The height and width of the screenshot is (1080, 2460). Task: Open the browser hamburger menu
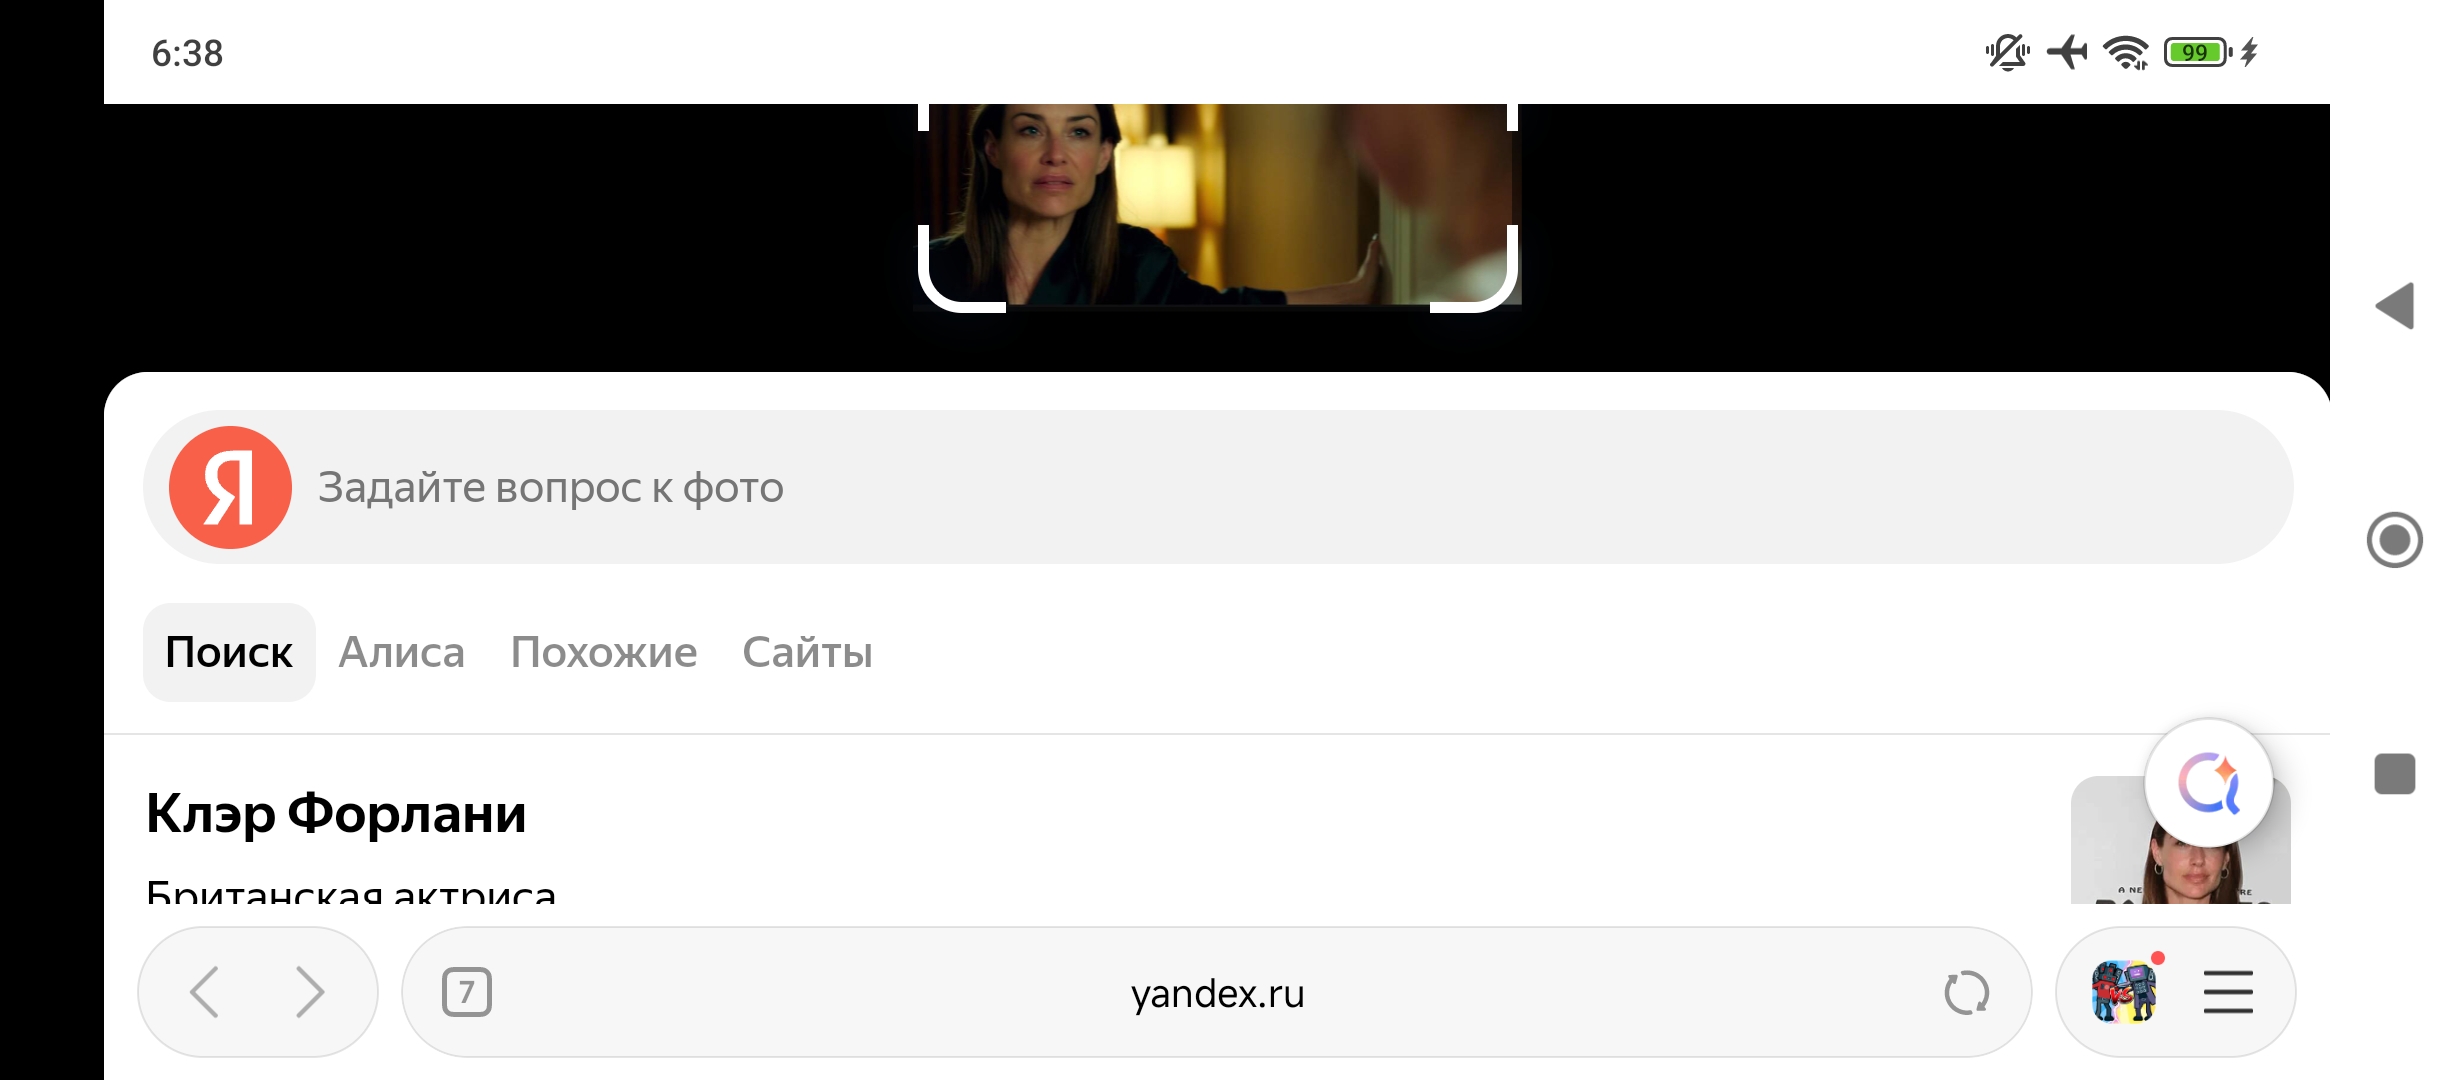2228,993
